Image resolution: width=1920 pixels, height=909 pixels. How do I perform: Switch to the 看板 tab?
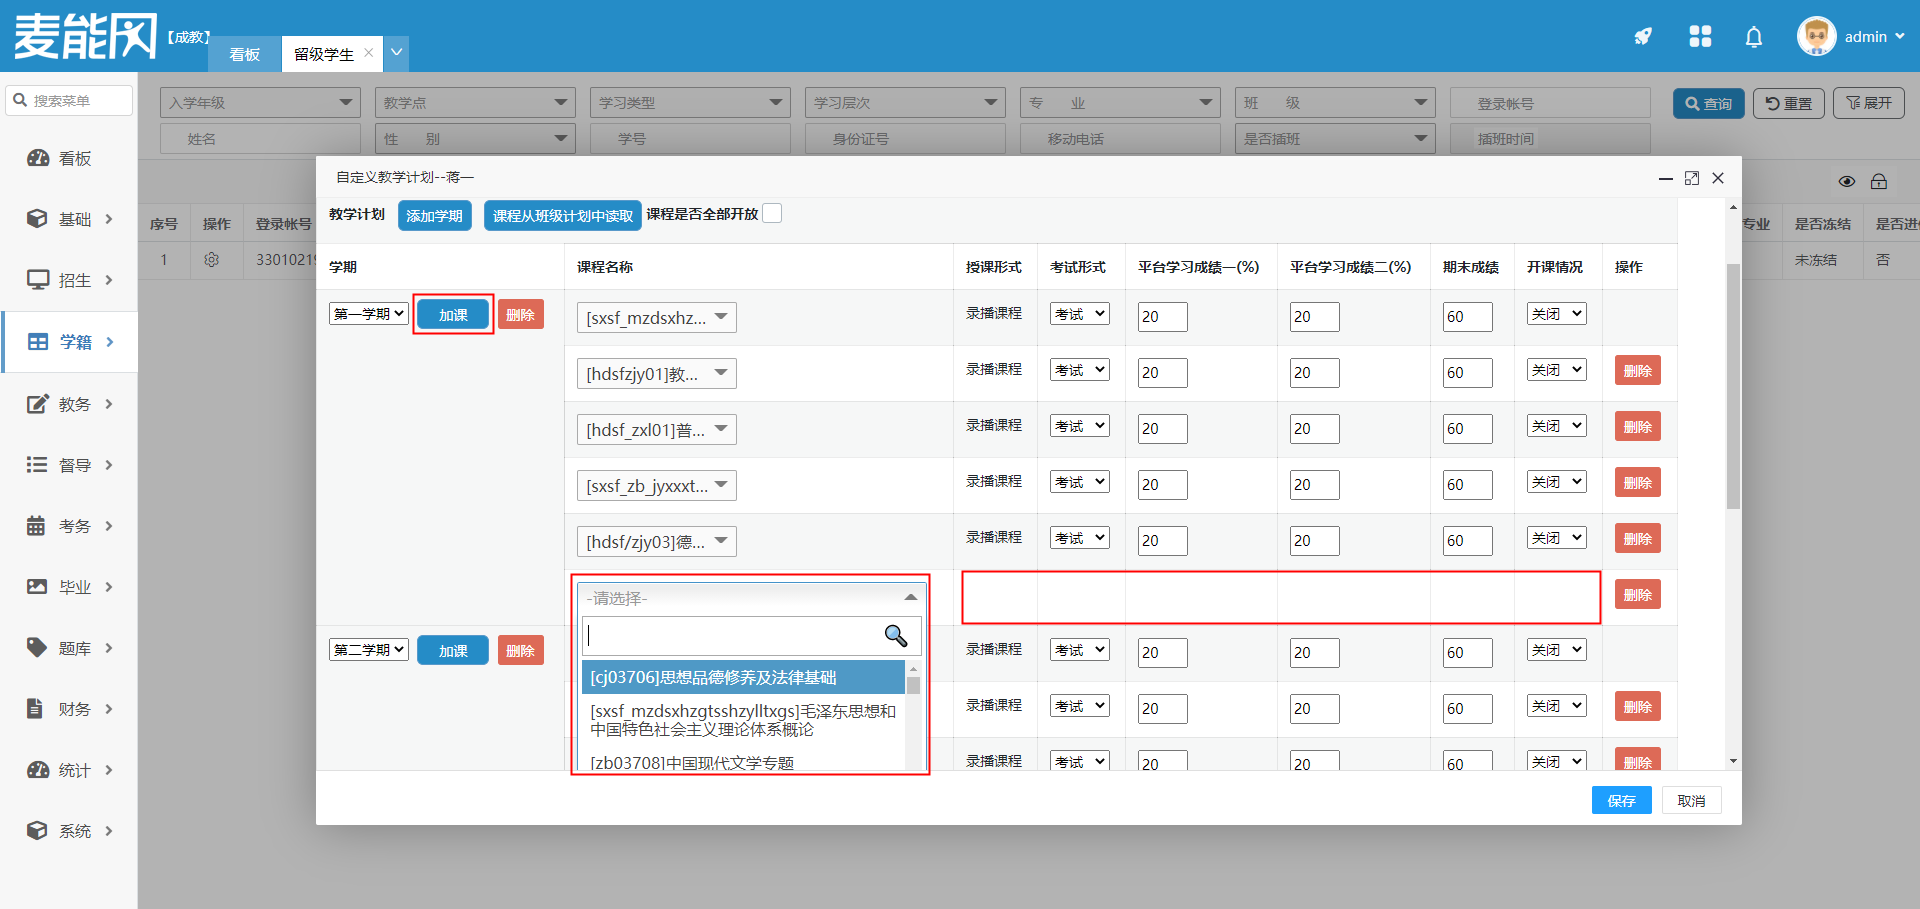(x=244, y=54)
